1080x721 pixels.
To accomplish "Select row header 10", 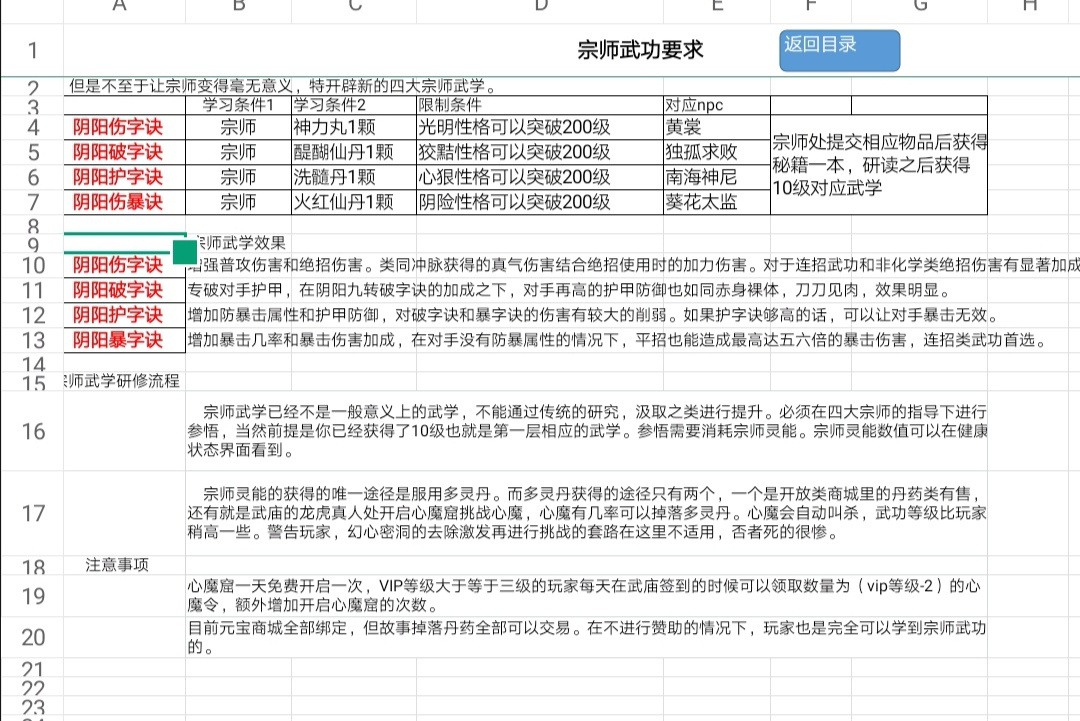I will tap(32, 266).
